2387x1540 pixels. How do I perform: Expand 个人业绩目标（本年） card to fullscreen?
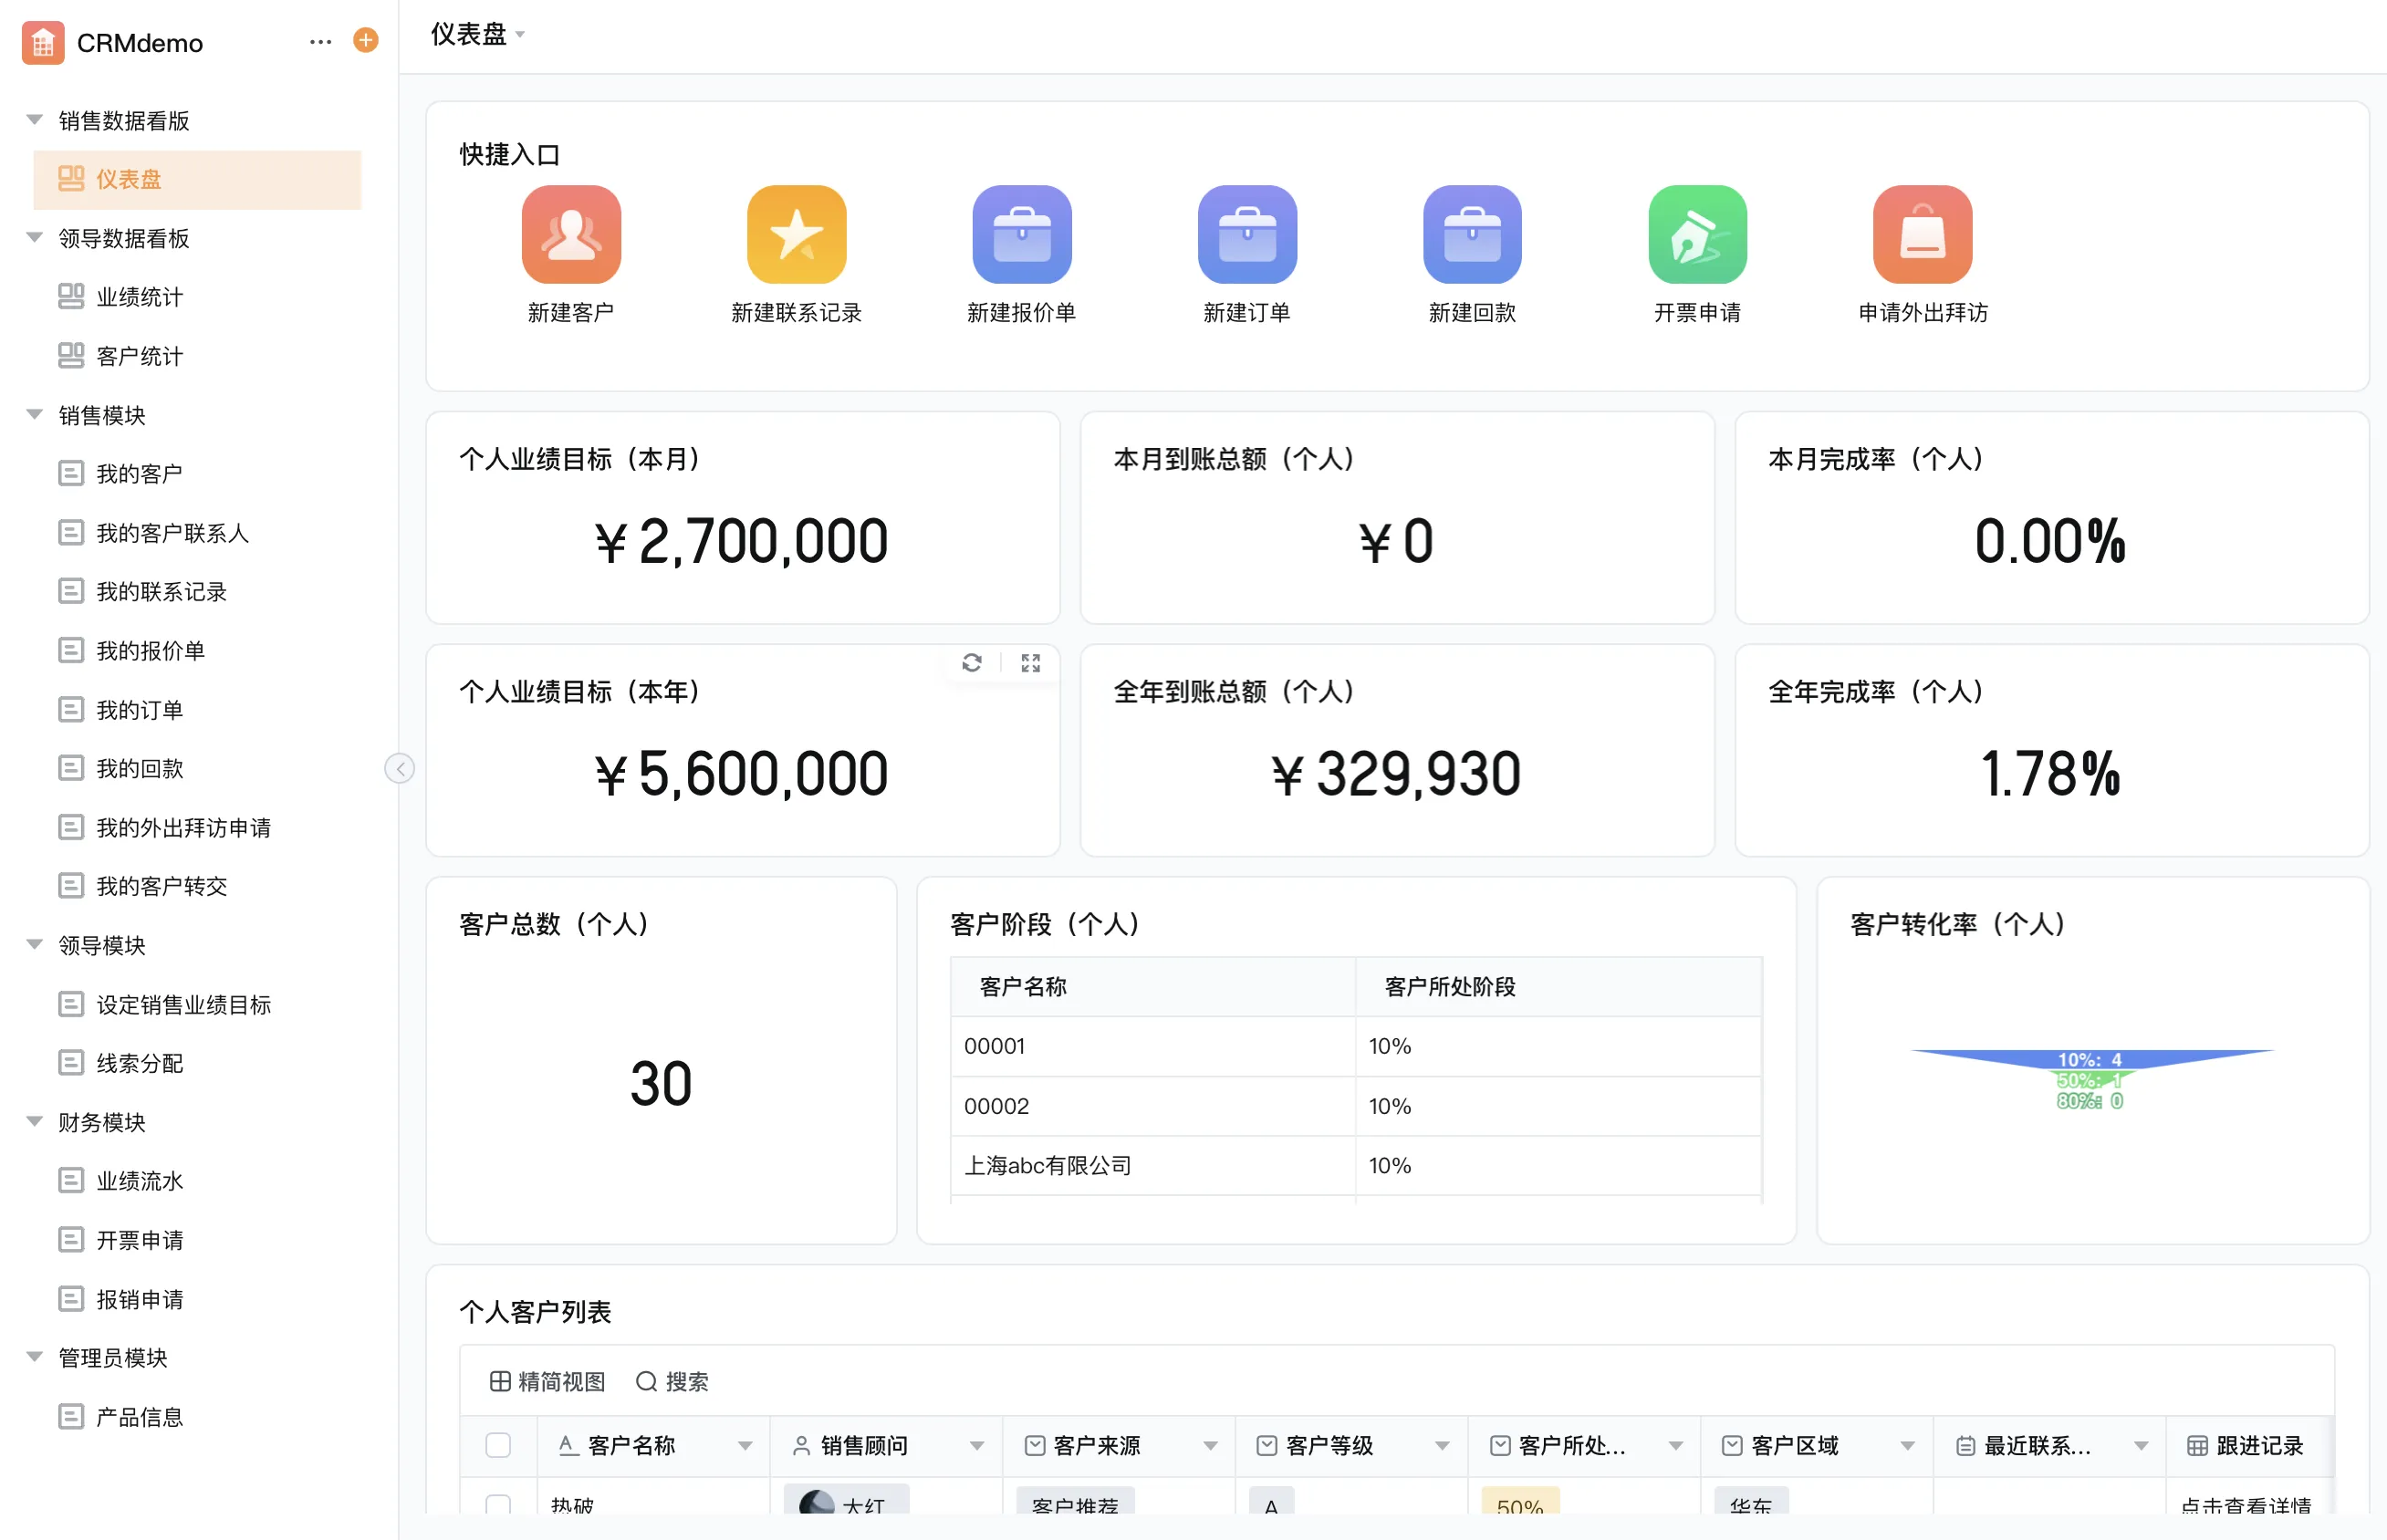pyautogui.click(x=1031, y=663)
